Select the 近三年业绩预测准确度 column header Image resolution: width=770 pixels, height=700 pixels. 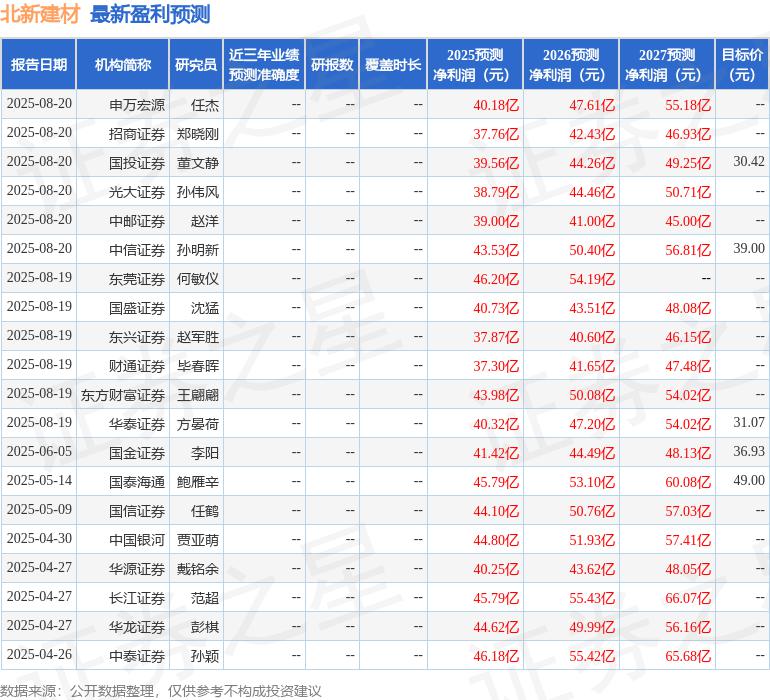click(264, 64)
